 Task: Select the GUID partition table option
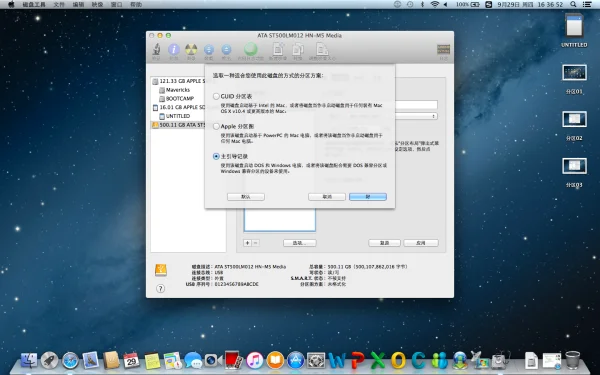pos(216,96)
